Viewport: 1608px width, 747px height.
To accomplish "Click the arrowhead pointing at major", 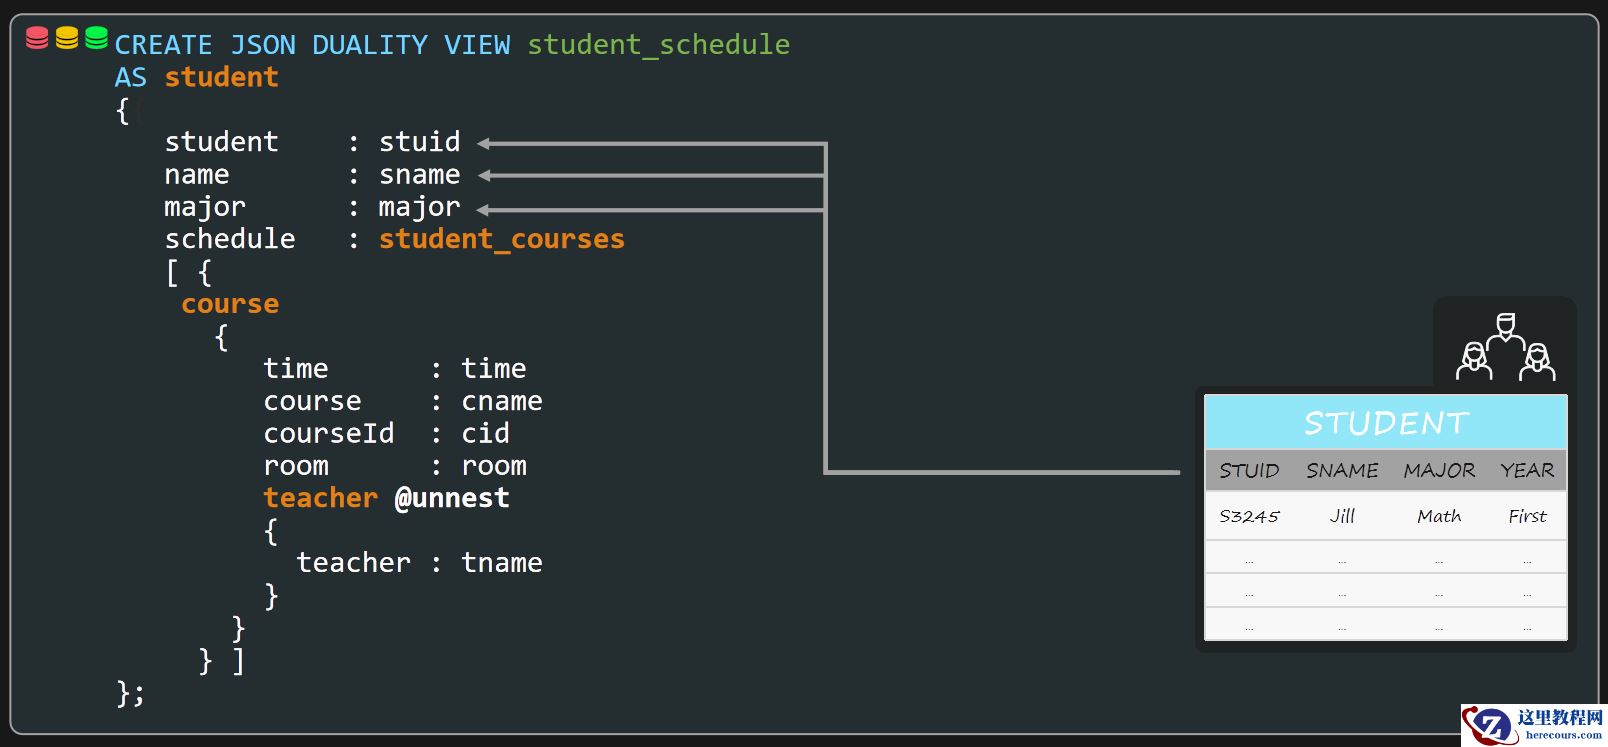I will (484, 210).
